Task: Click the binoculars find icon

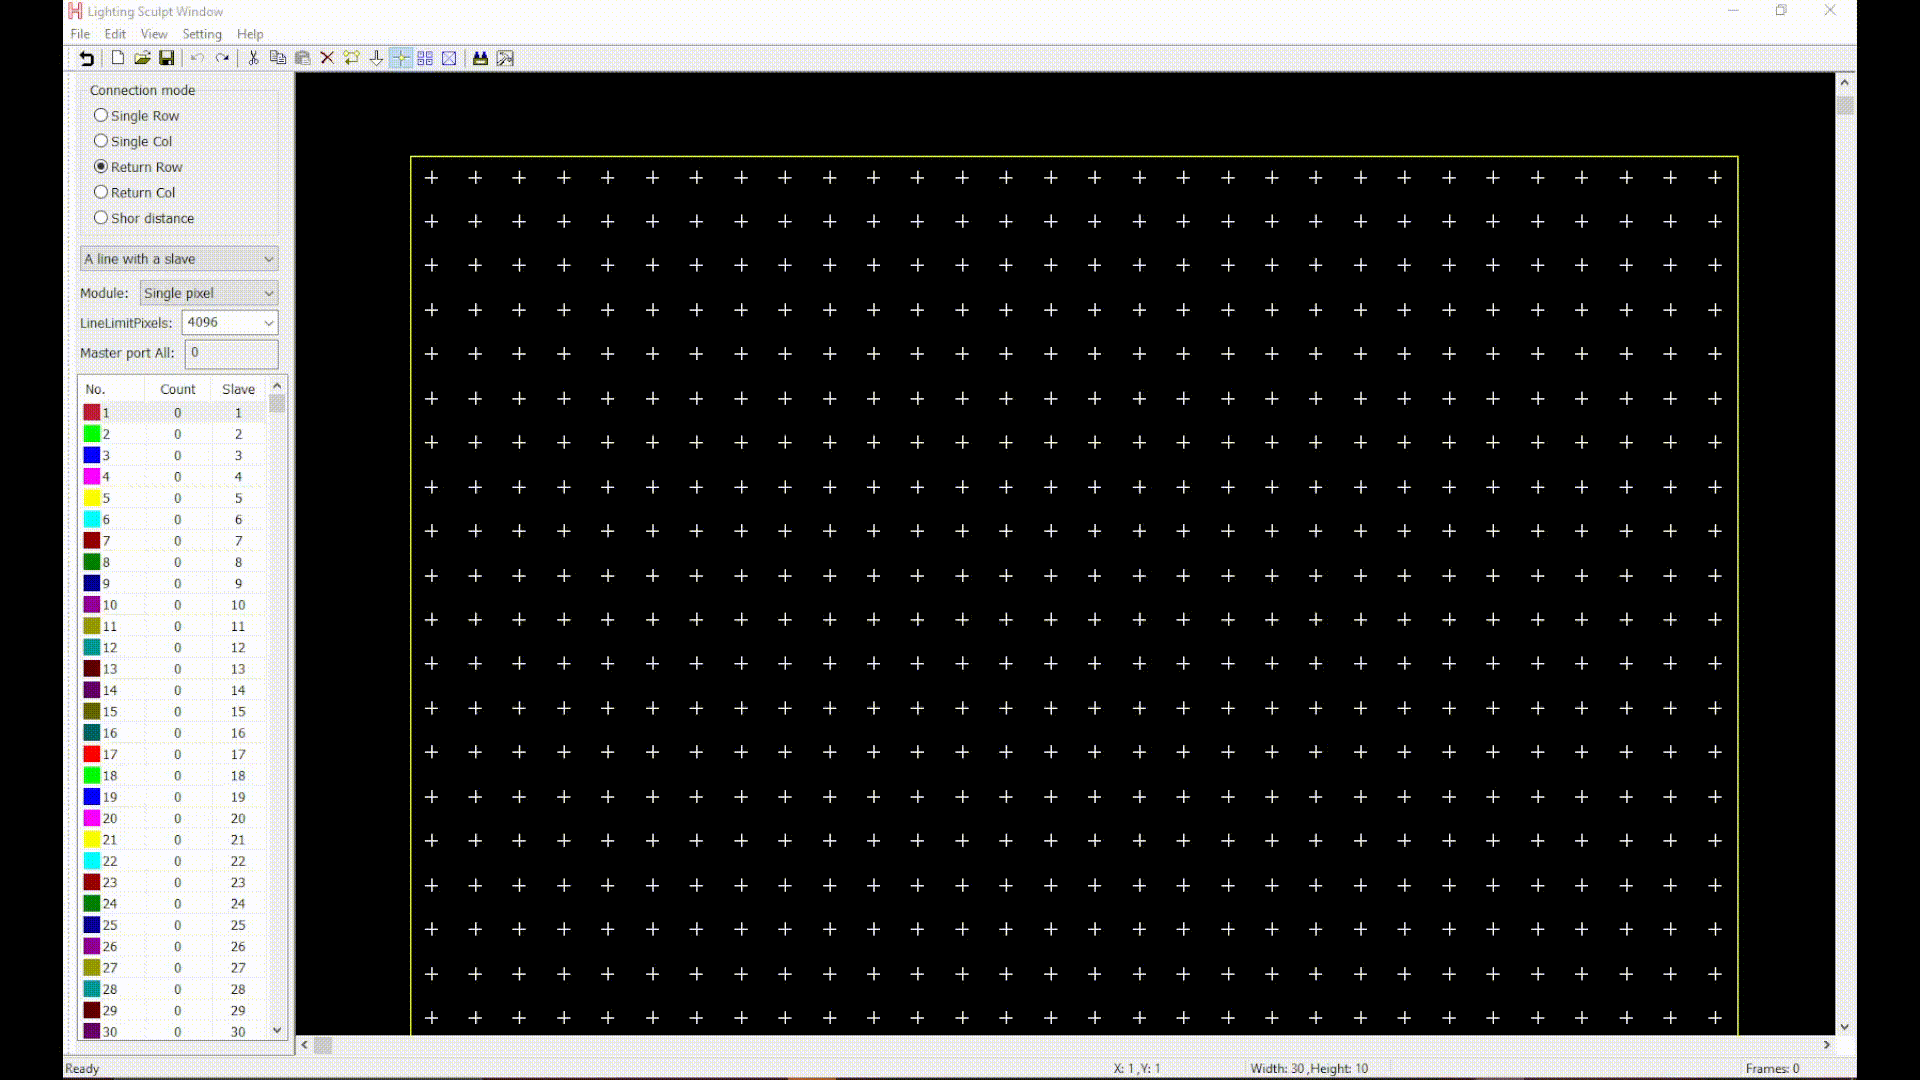Action: [x=480, y=58]
